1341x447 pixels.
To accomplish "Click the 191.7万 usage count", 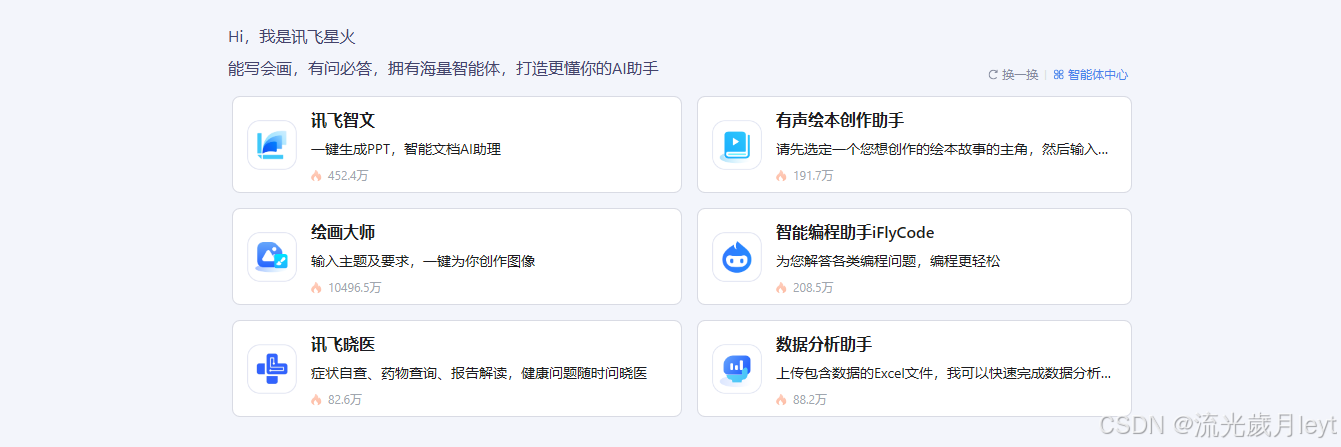I will [x=813, y=176].
